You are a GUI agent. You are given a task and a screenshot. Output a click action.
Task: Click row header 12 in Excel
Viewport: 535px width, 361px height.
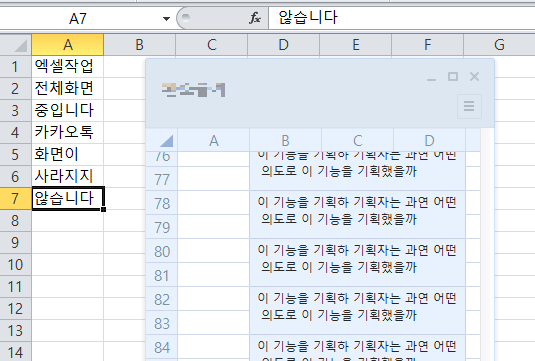pyautogui.click(x=16, y=308)
